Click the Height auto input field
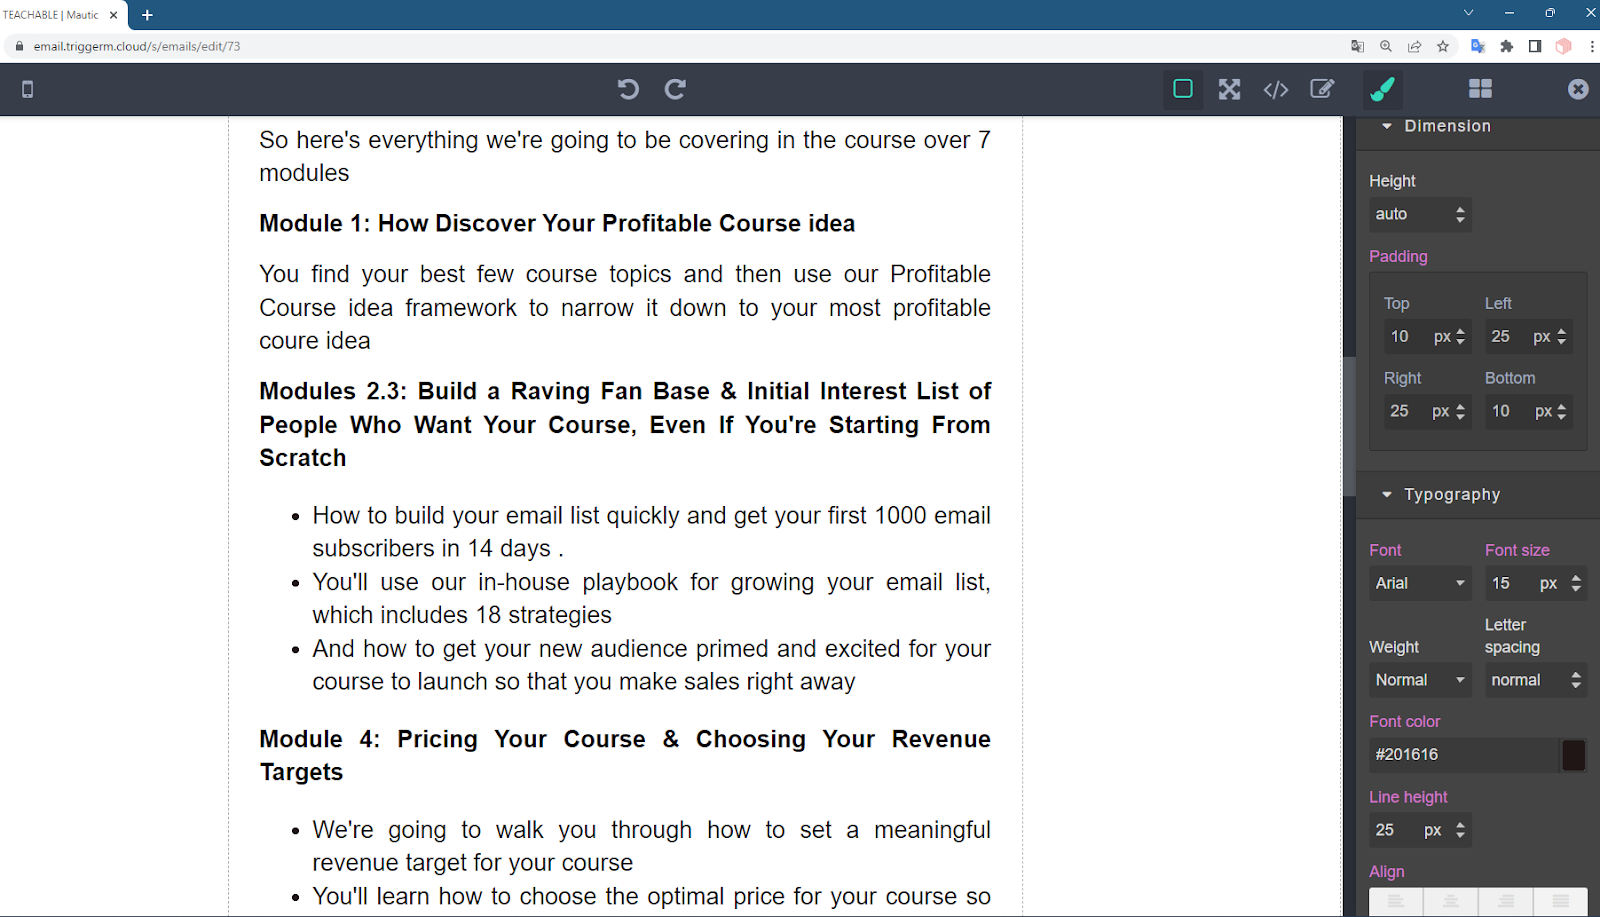Screen dimensions: 1600x917 pos(1408,214)
